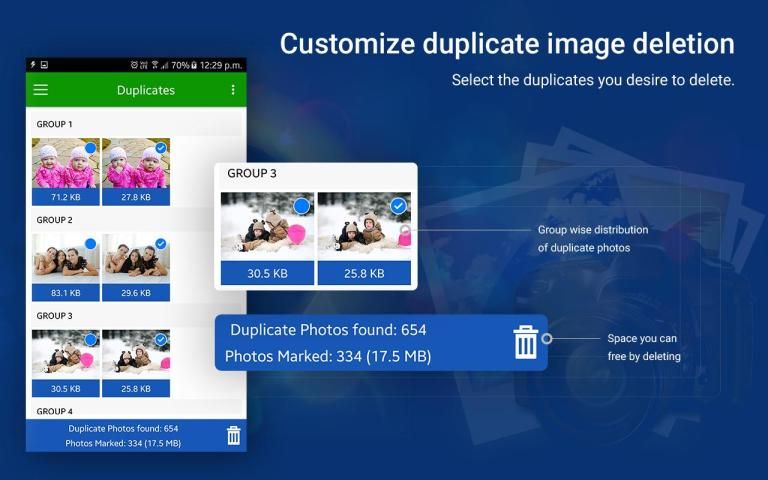Viewport: 768px width, 480px height.
Task: Tap the phone's 30.5 KB Group 3 thumbnail
Action: (x=62, y=357)
